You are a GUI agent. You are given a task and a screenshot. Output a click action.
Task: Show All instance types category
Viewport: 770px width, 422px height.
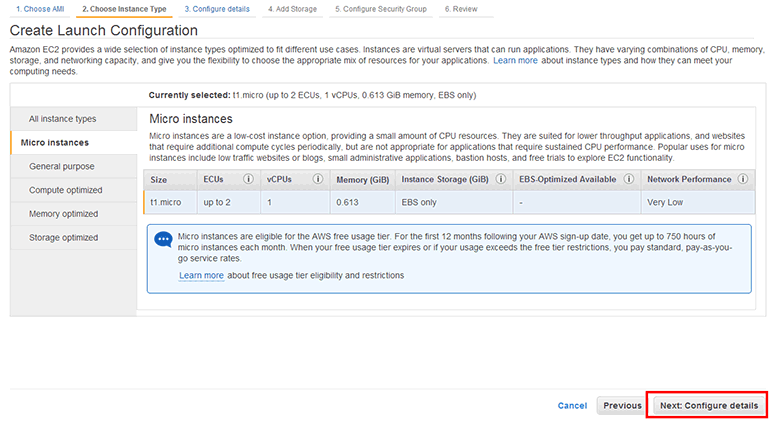point(63,119)
